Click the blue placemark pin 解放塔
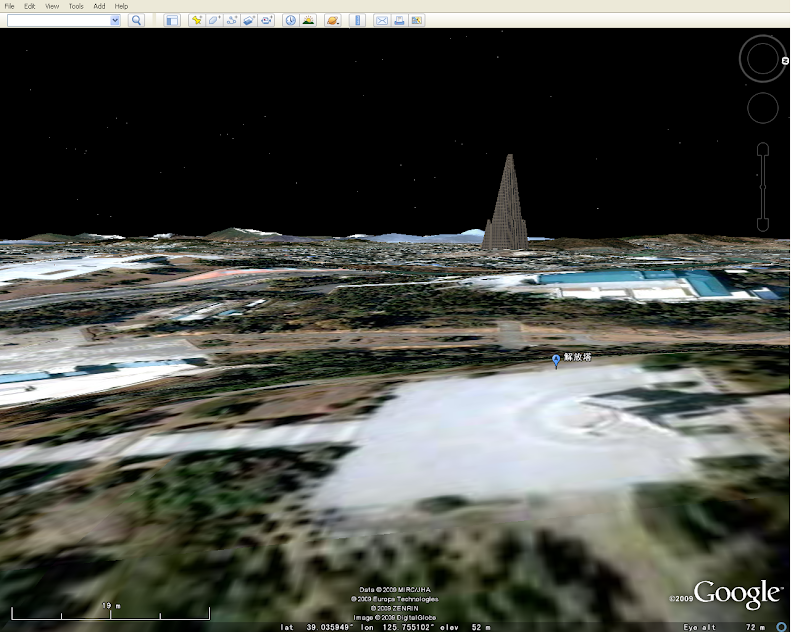 pyautogui.click(x=556, y=361)
